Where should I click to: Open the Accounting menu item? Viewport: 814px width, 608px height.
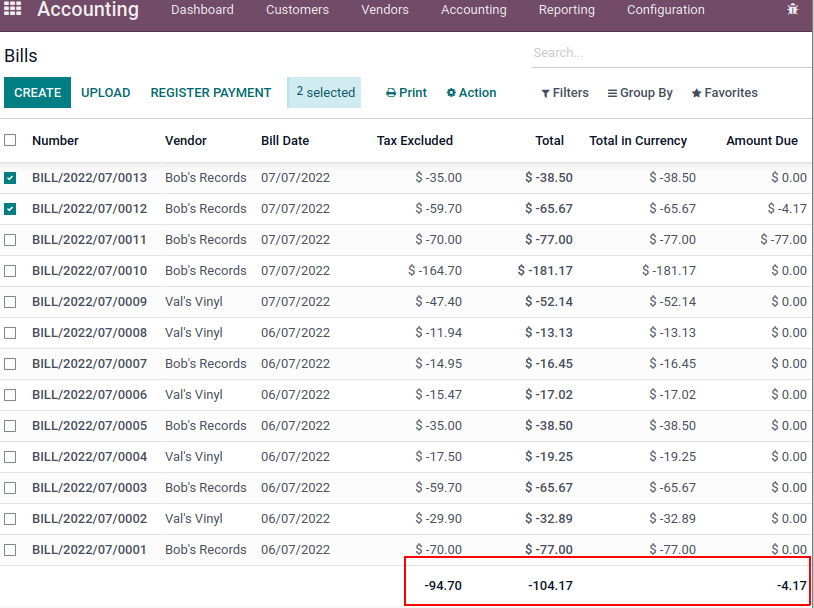tap(473, 9)
